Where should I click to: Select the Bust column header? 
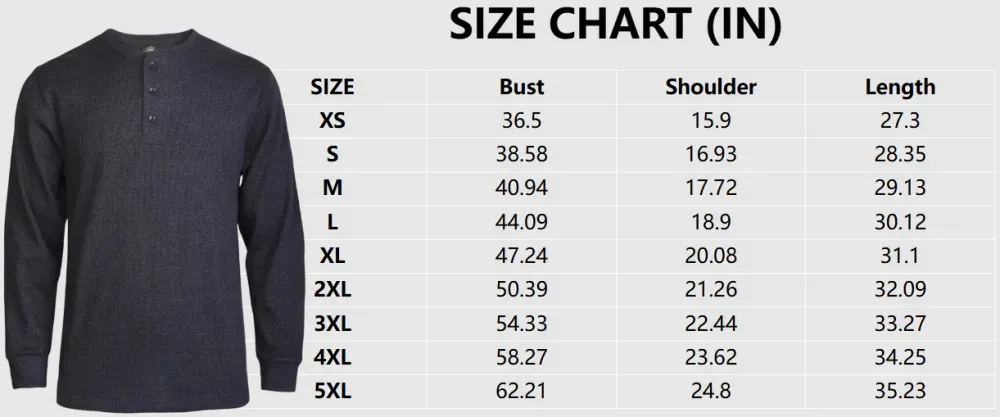click(x=522, y=87)
